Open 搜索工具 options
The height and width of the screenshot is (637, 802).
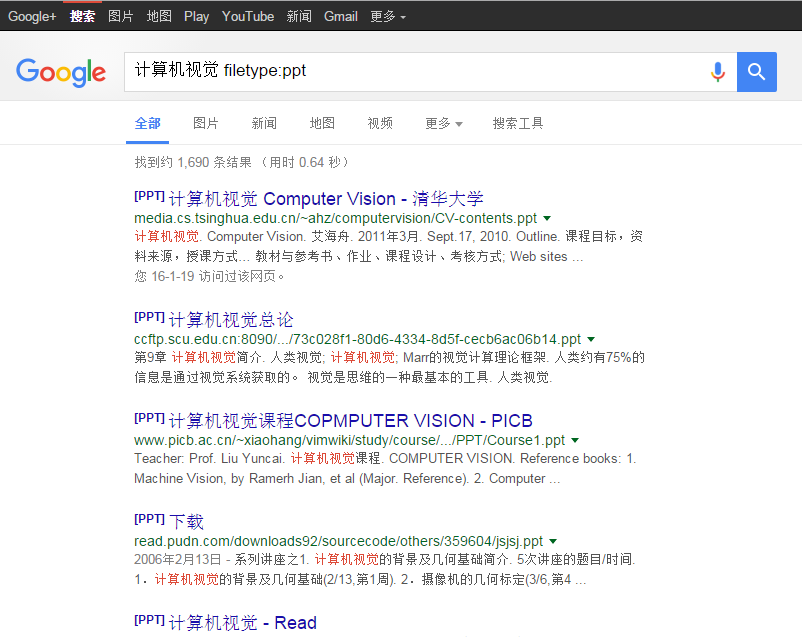(518, 123)
